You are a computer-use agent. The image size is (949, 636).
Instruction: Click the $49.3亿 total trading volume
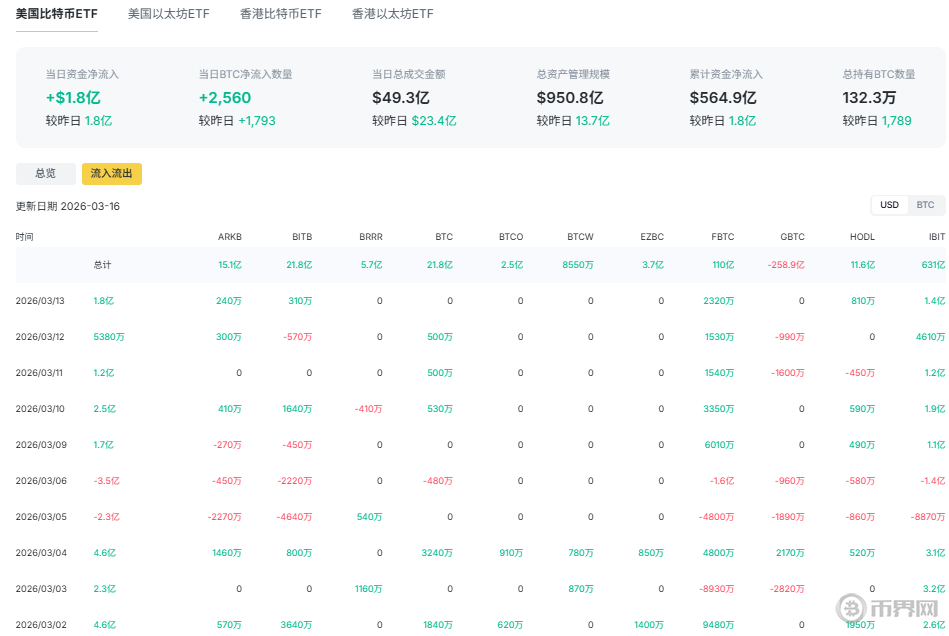pyautogui.click(x=401, y=97)
